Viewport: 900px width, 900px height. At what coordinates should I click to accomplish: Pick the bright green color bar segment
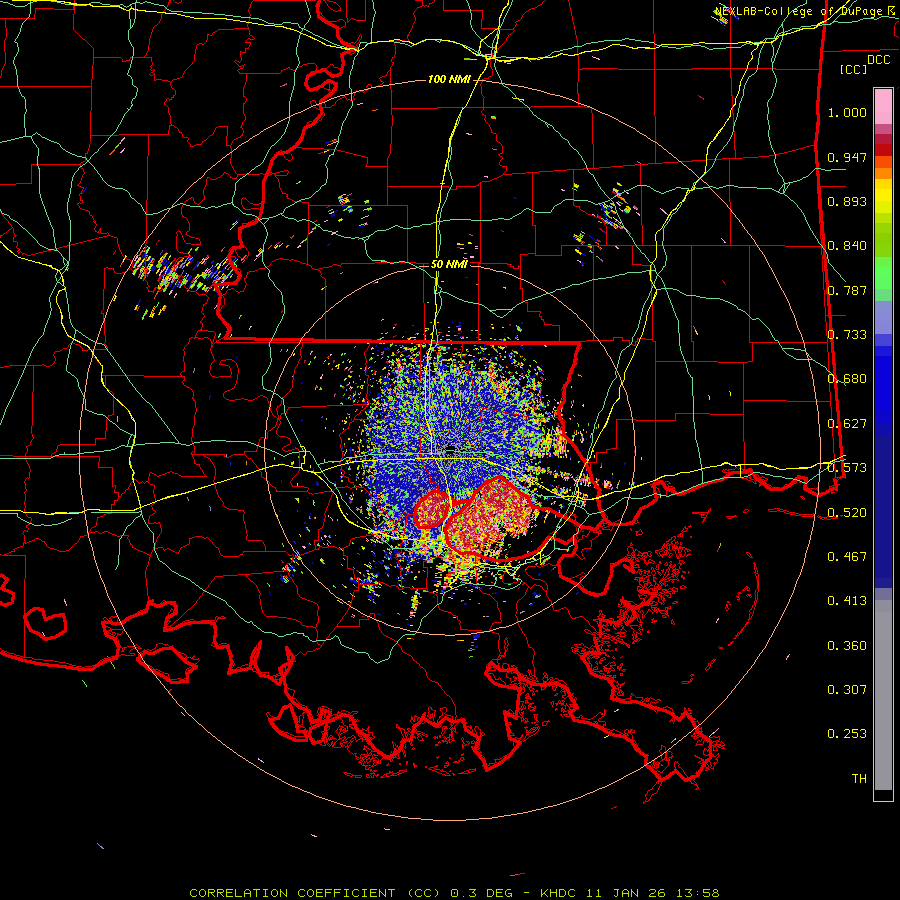883,273
